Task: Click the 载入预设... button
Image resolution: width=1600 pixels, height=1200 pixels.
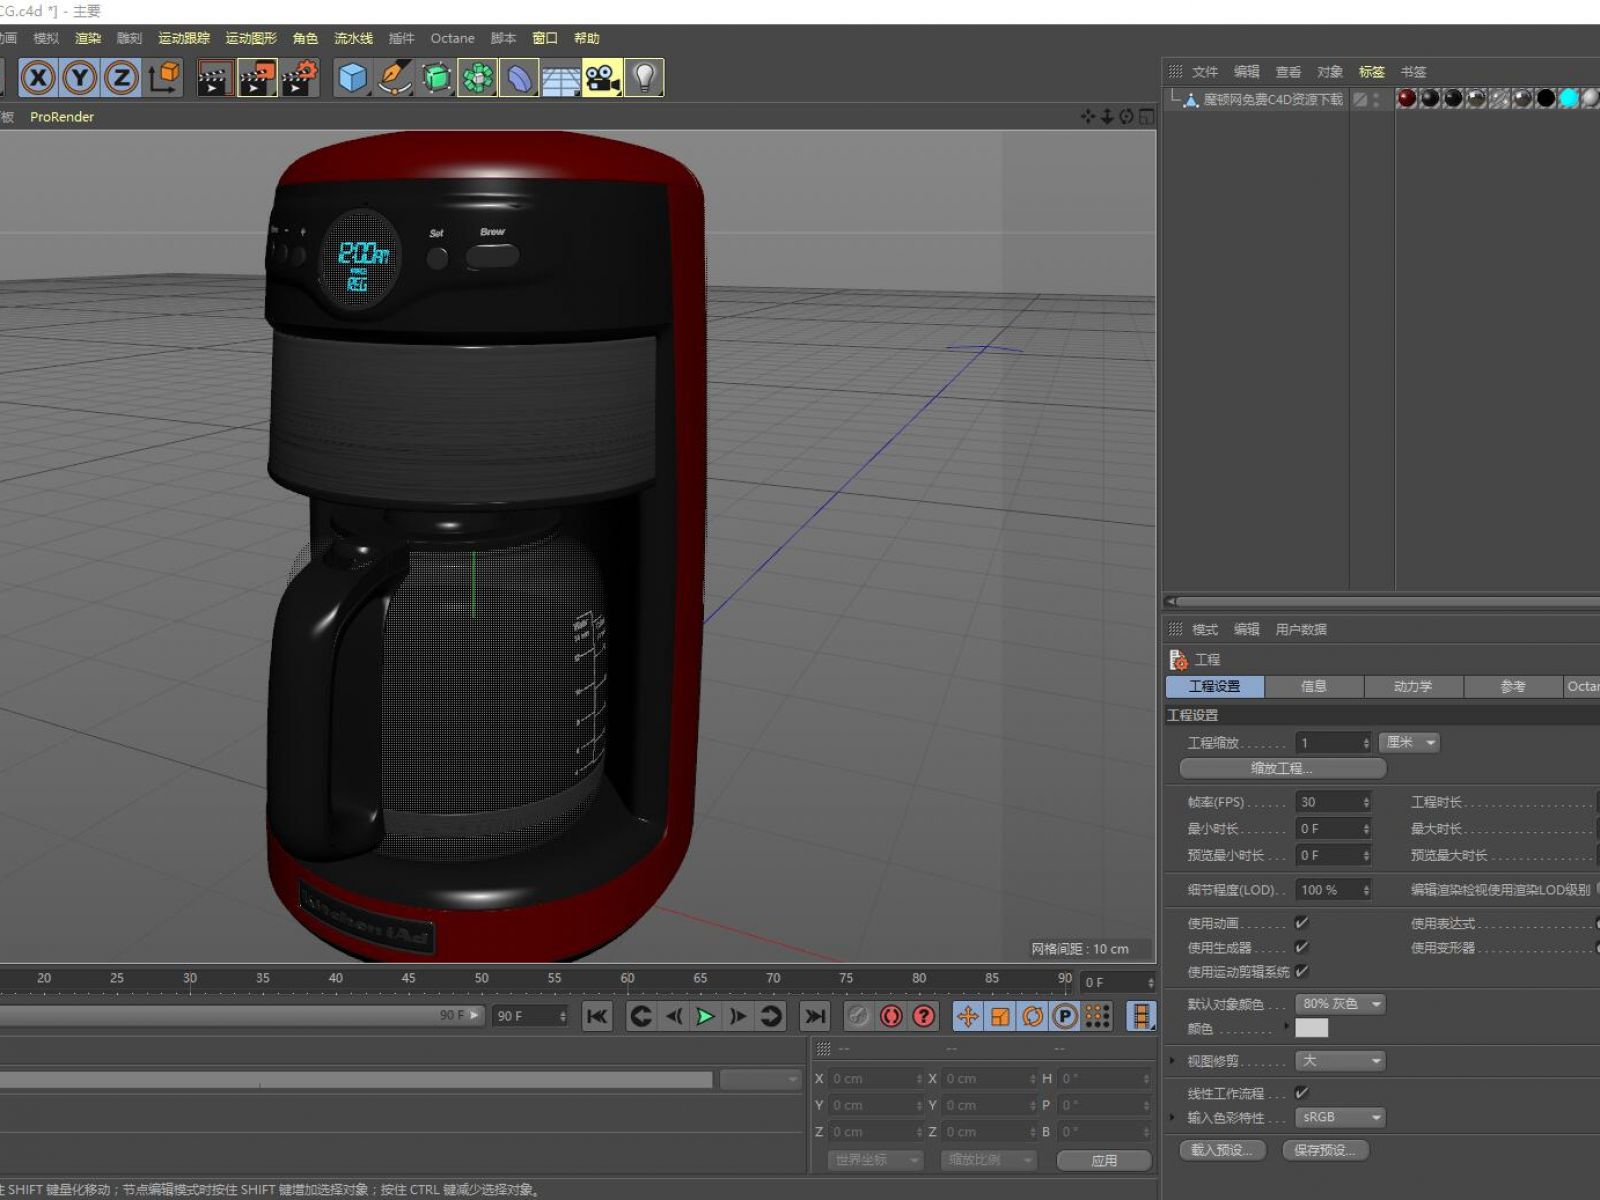Action: pyautogui.click(x=1222, y=1150)
